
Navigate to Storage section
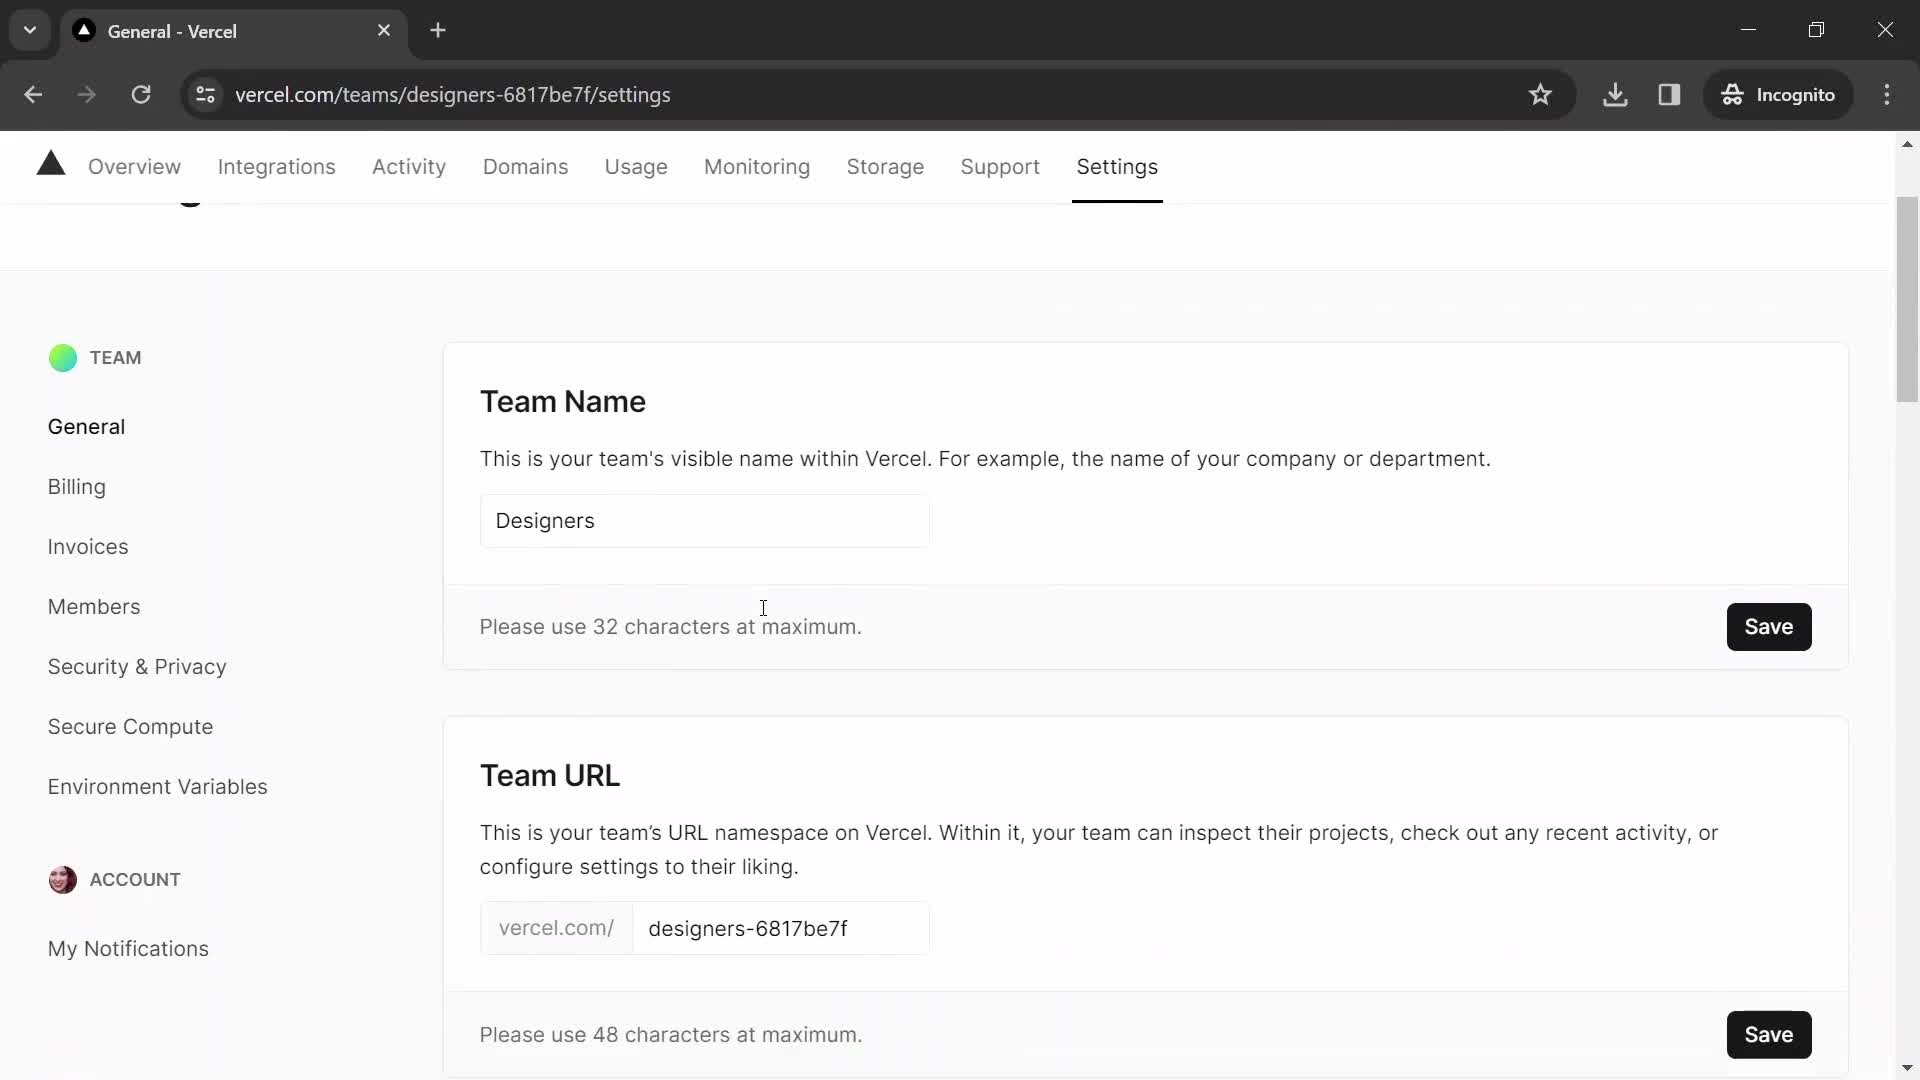click(x=885, y=166)
